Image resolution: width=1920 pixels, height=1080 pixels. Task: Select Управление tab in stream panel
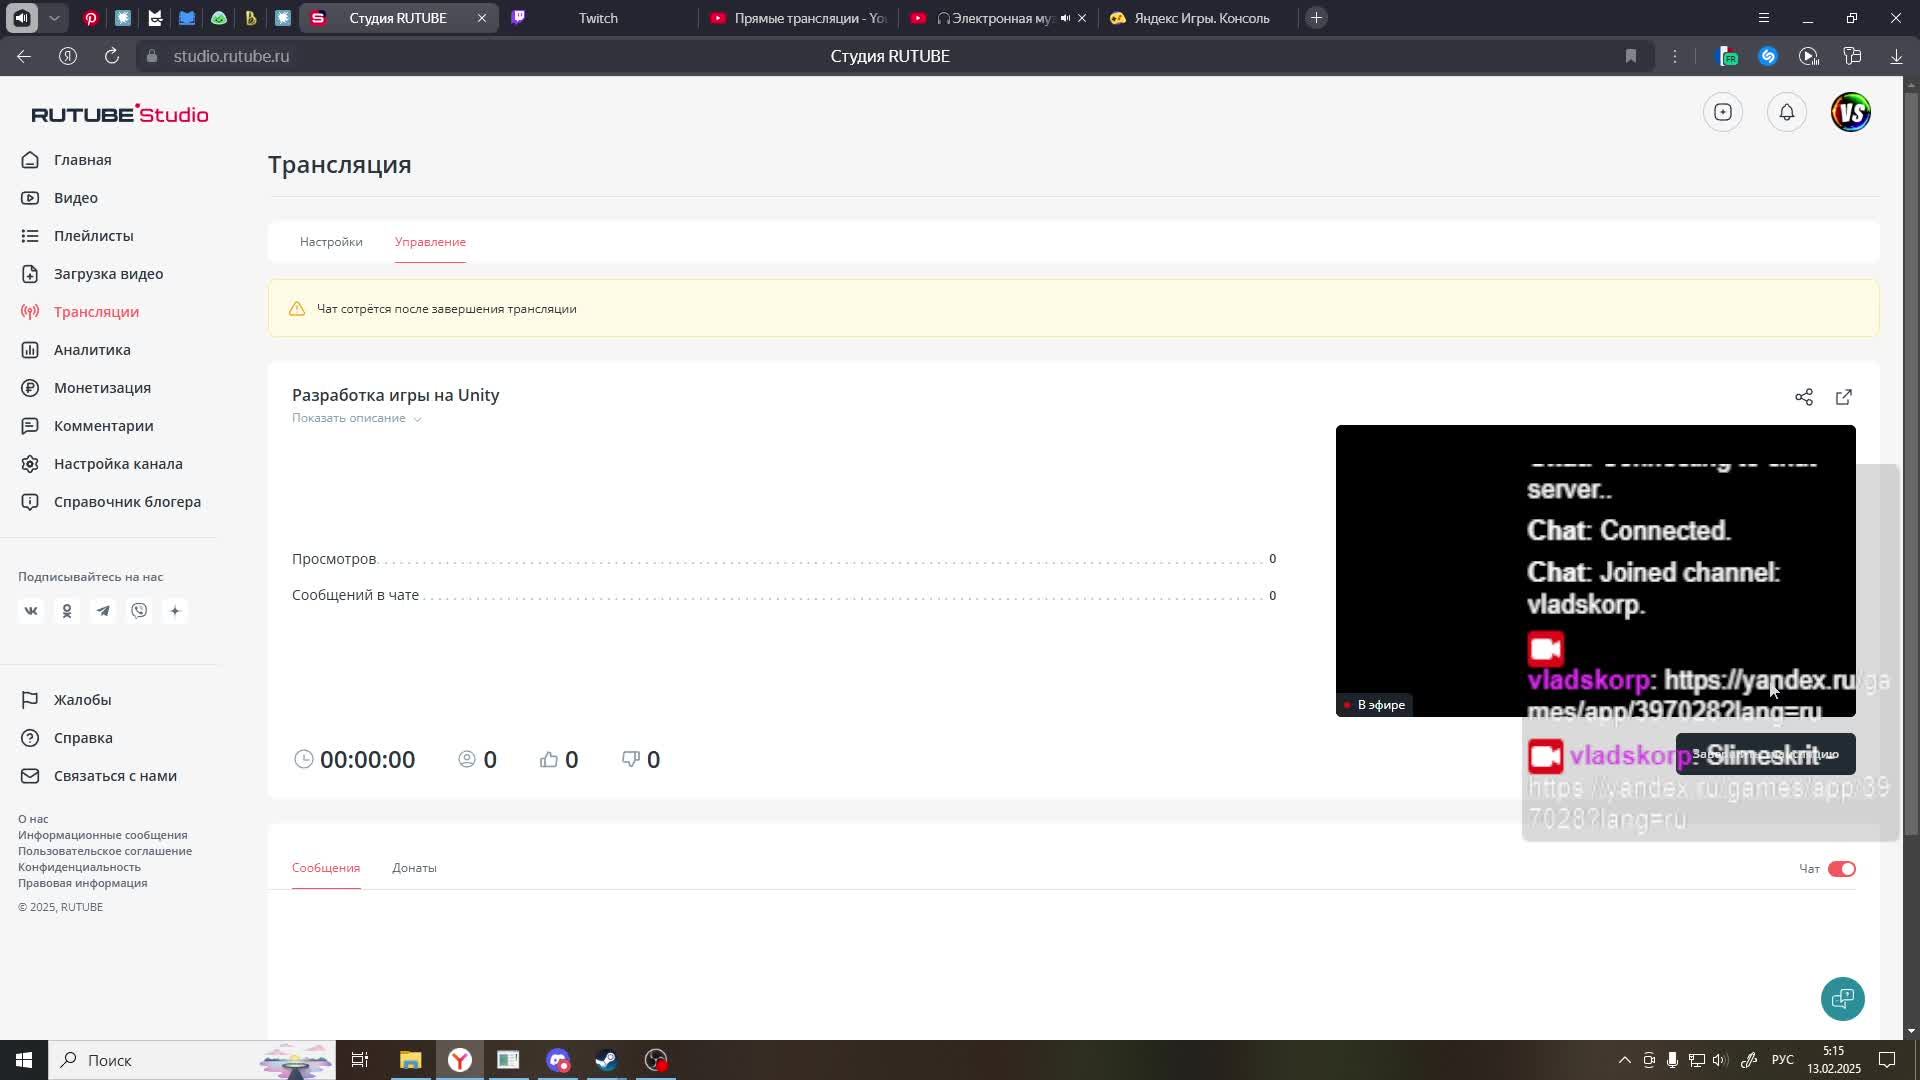(x=431, y=241)
